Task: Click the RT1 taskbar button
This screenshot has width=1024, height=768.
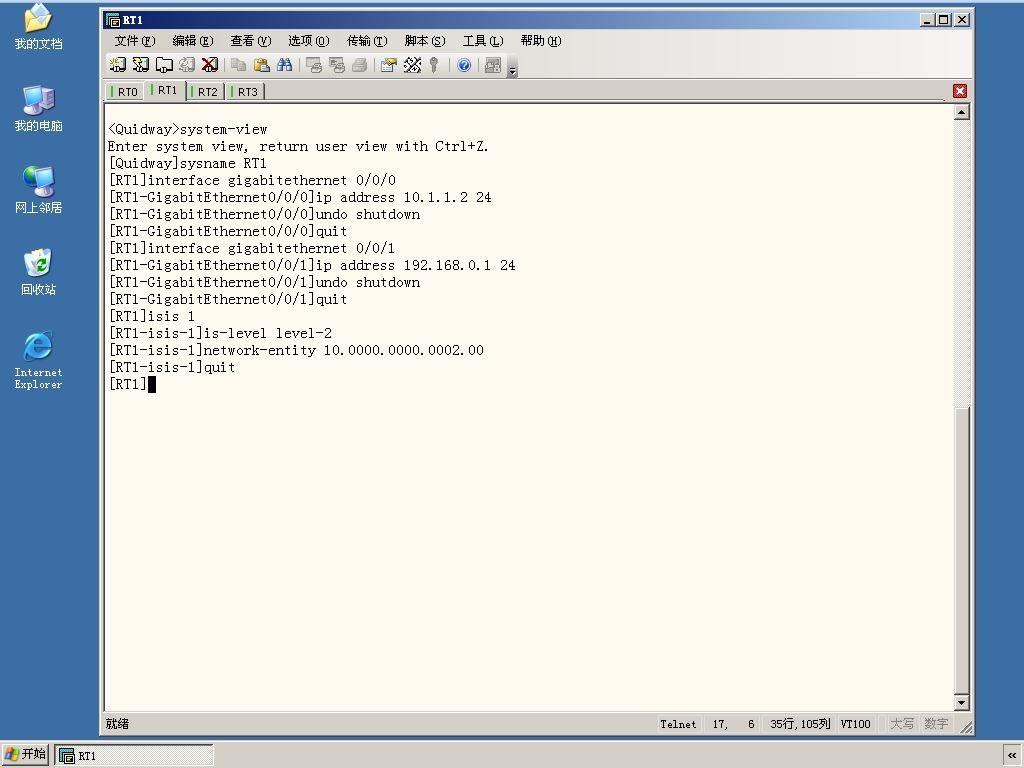Action: click(134, 756)
